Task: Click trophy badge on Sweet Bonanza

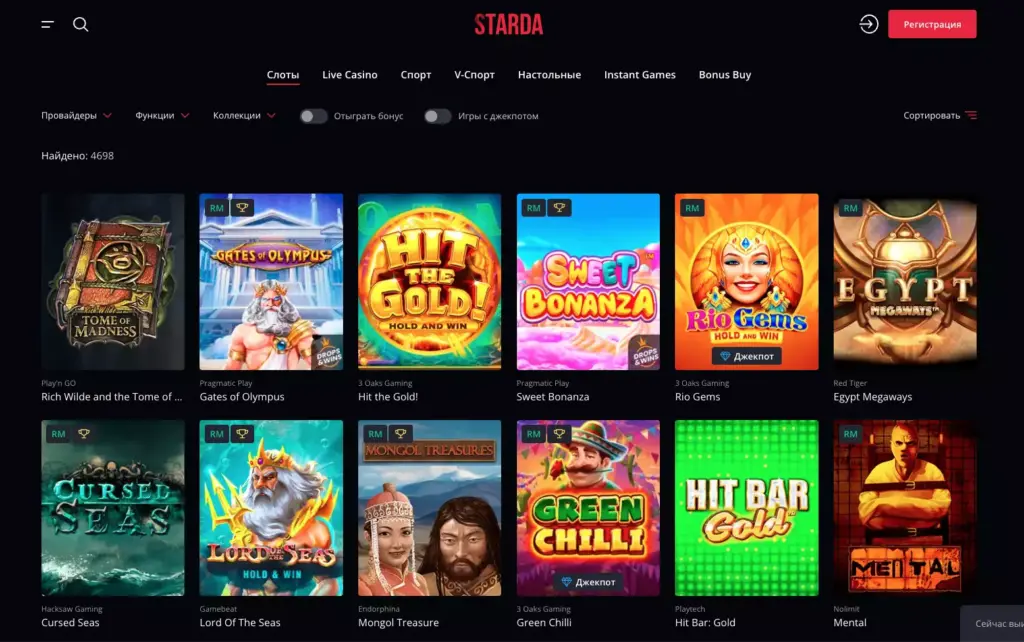Action: [x=559, y=208]
